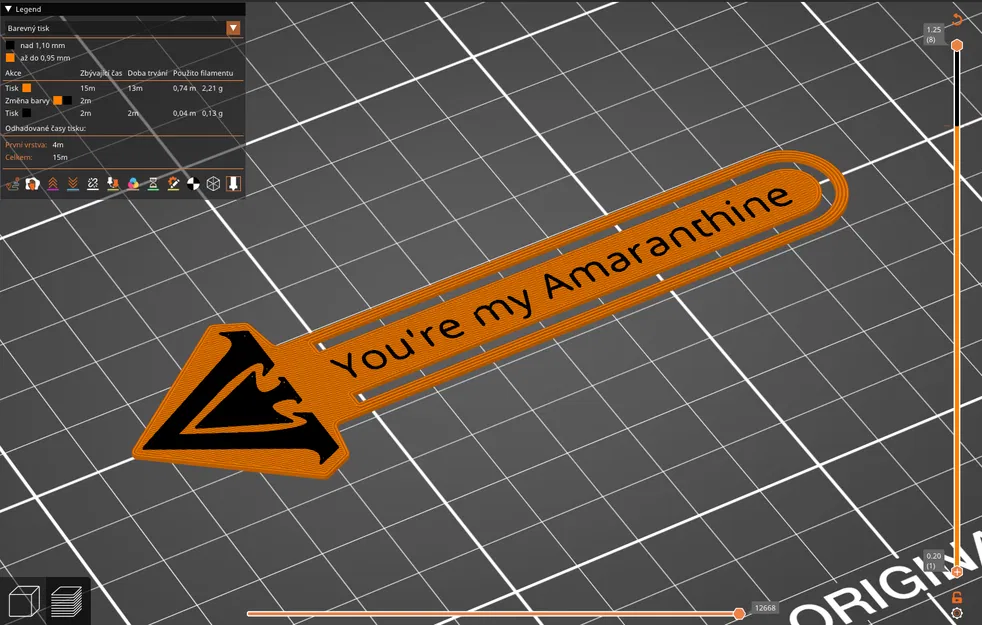Hide the Legend using the highlighted legend icon
The height and width of the screenshot is (625, 982).
(x=231, y=183)
